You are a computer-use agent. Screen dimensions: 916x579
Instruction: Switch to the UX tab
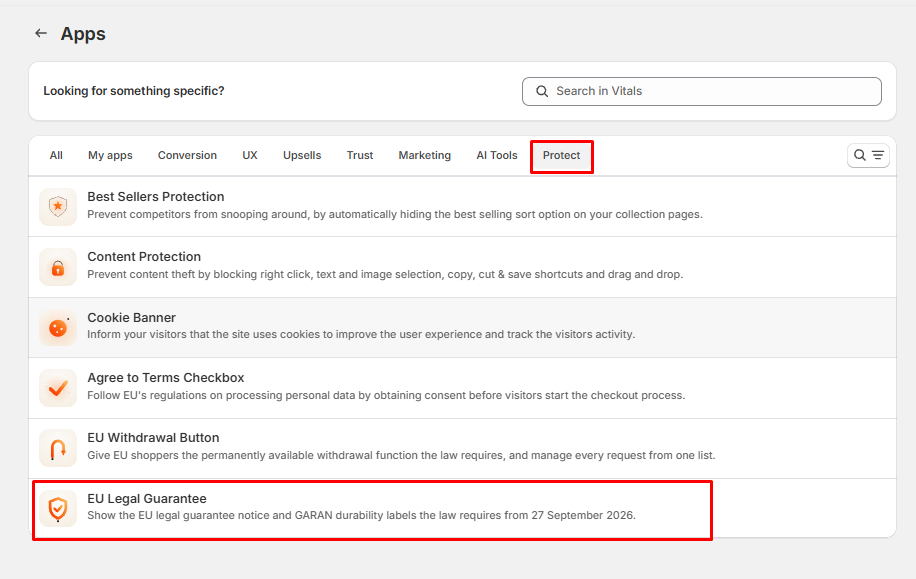click(x=250, y=155)
